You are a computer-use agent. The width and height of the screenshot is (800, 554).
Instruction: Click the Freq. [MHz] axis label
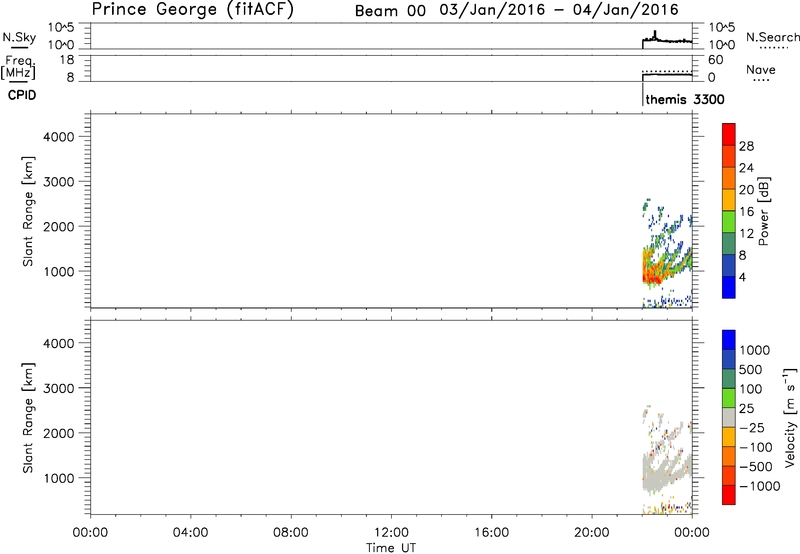pos(18,67)
